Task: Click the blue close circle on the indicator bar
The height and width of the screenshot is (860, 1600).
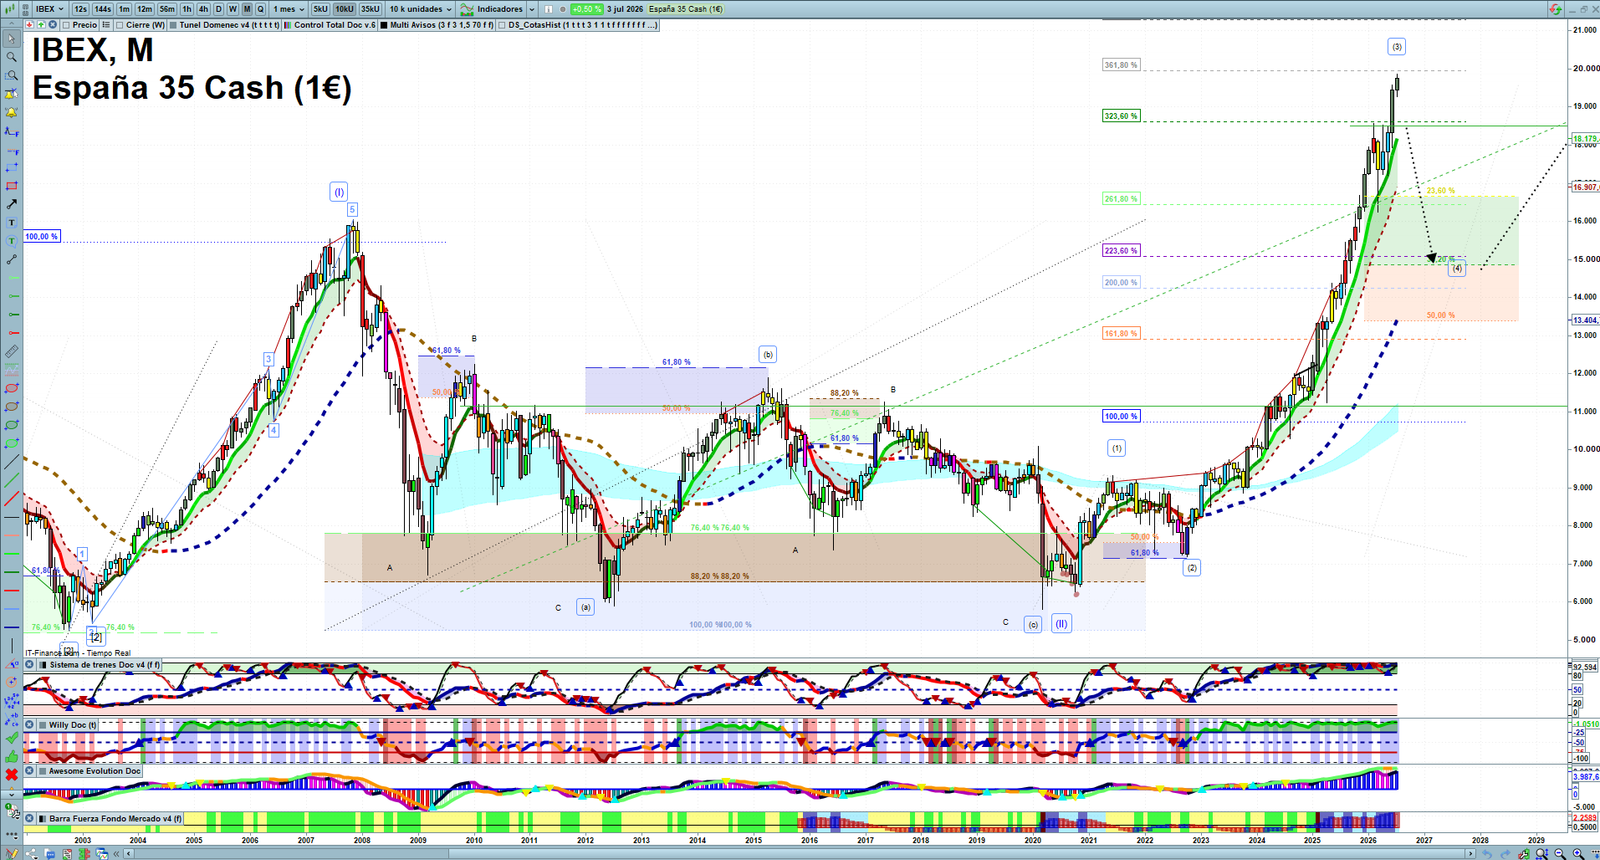Action: (53, 25)
